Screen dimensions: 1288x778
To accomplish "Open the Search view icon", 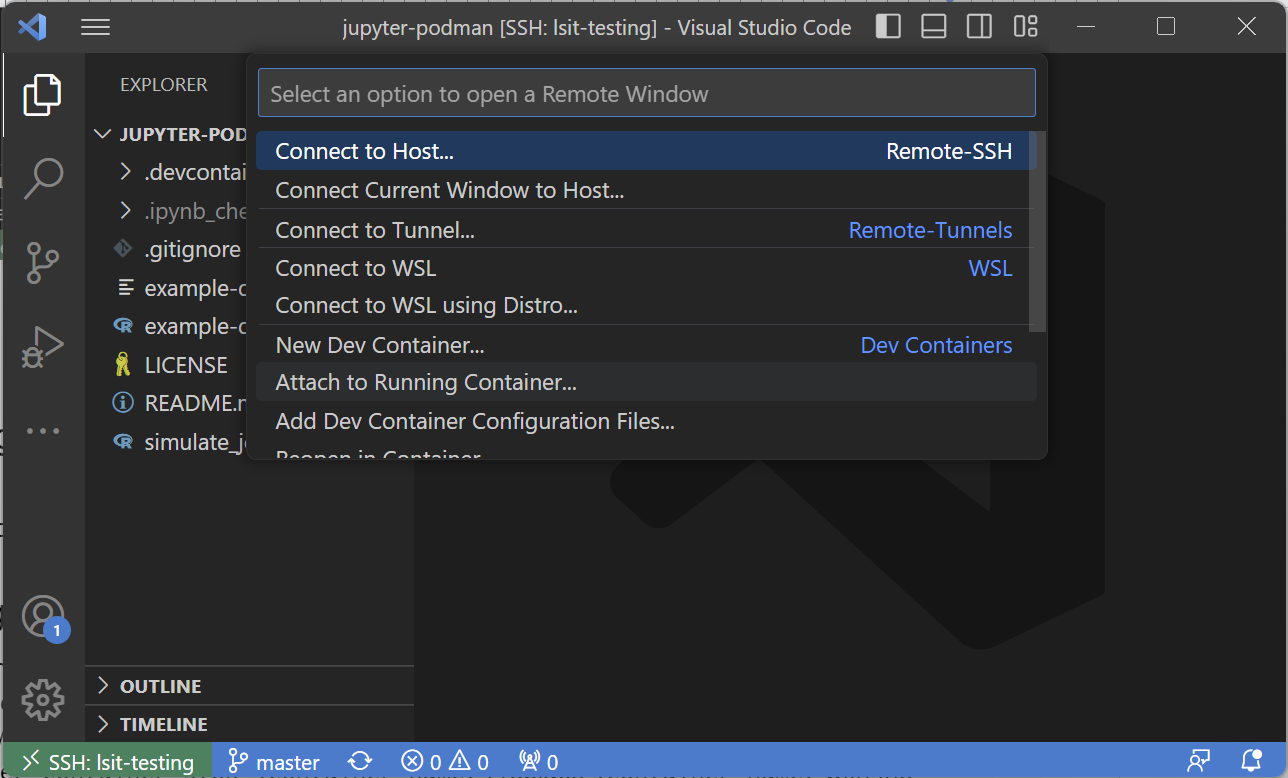I will [x=42, y=178].
